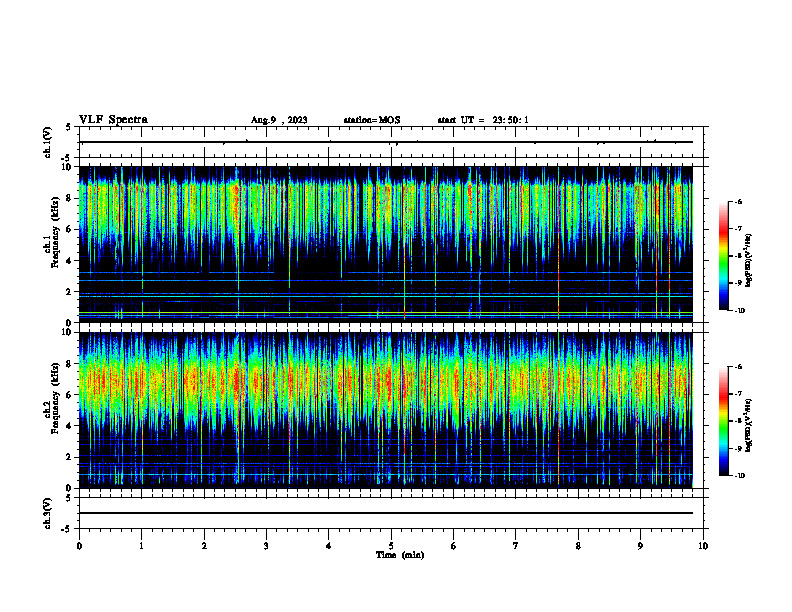Image resolution: width=792 pixels, height=612 pixels.
Task: Click tick label "8" on the Time axis
Action: pyautogui.click(x=578, y=546)
